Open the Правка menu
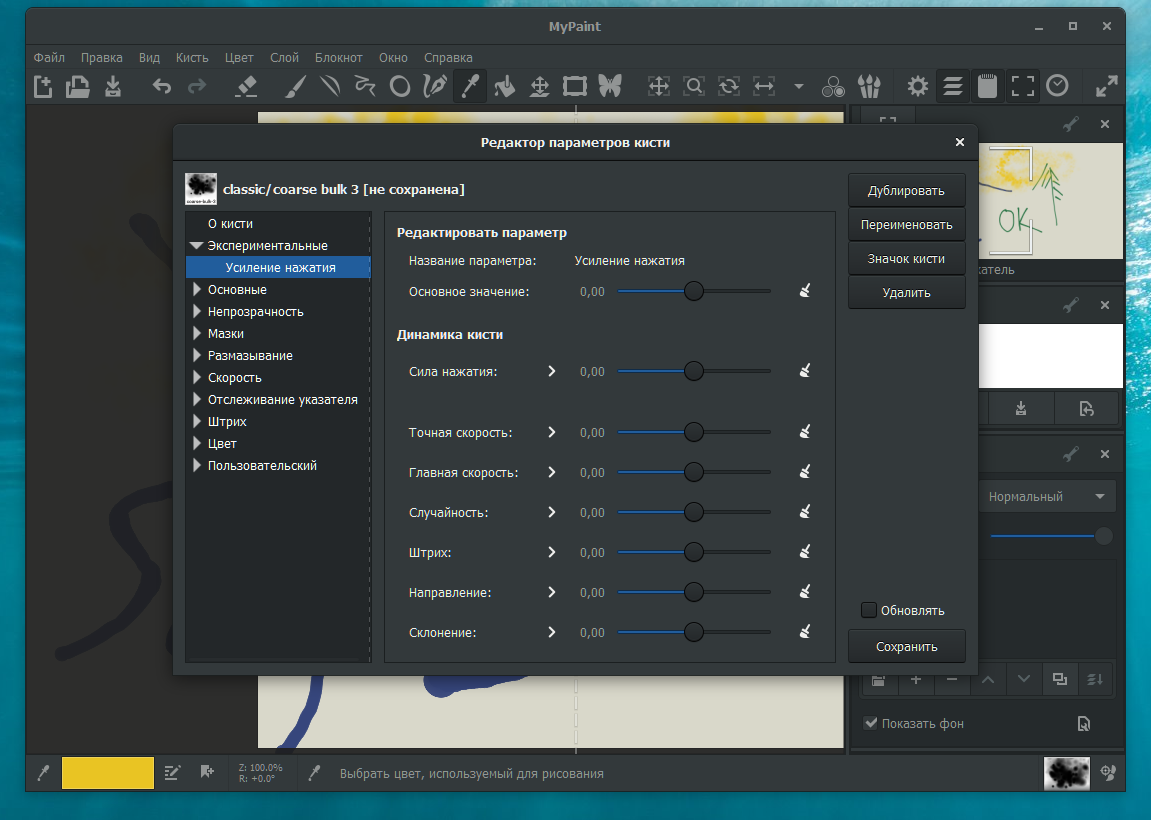Viewport: 1151px width, 820px height. tap(101, 57)
